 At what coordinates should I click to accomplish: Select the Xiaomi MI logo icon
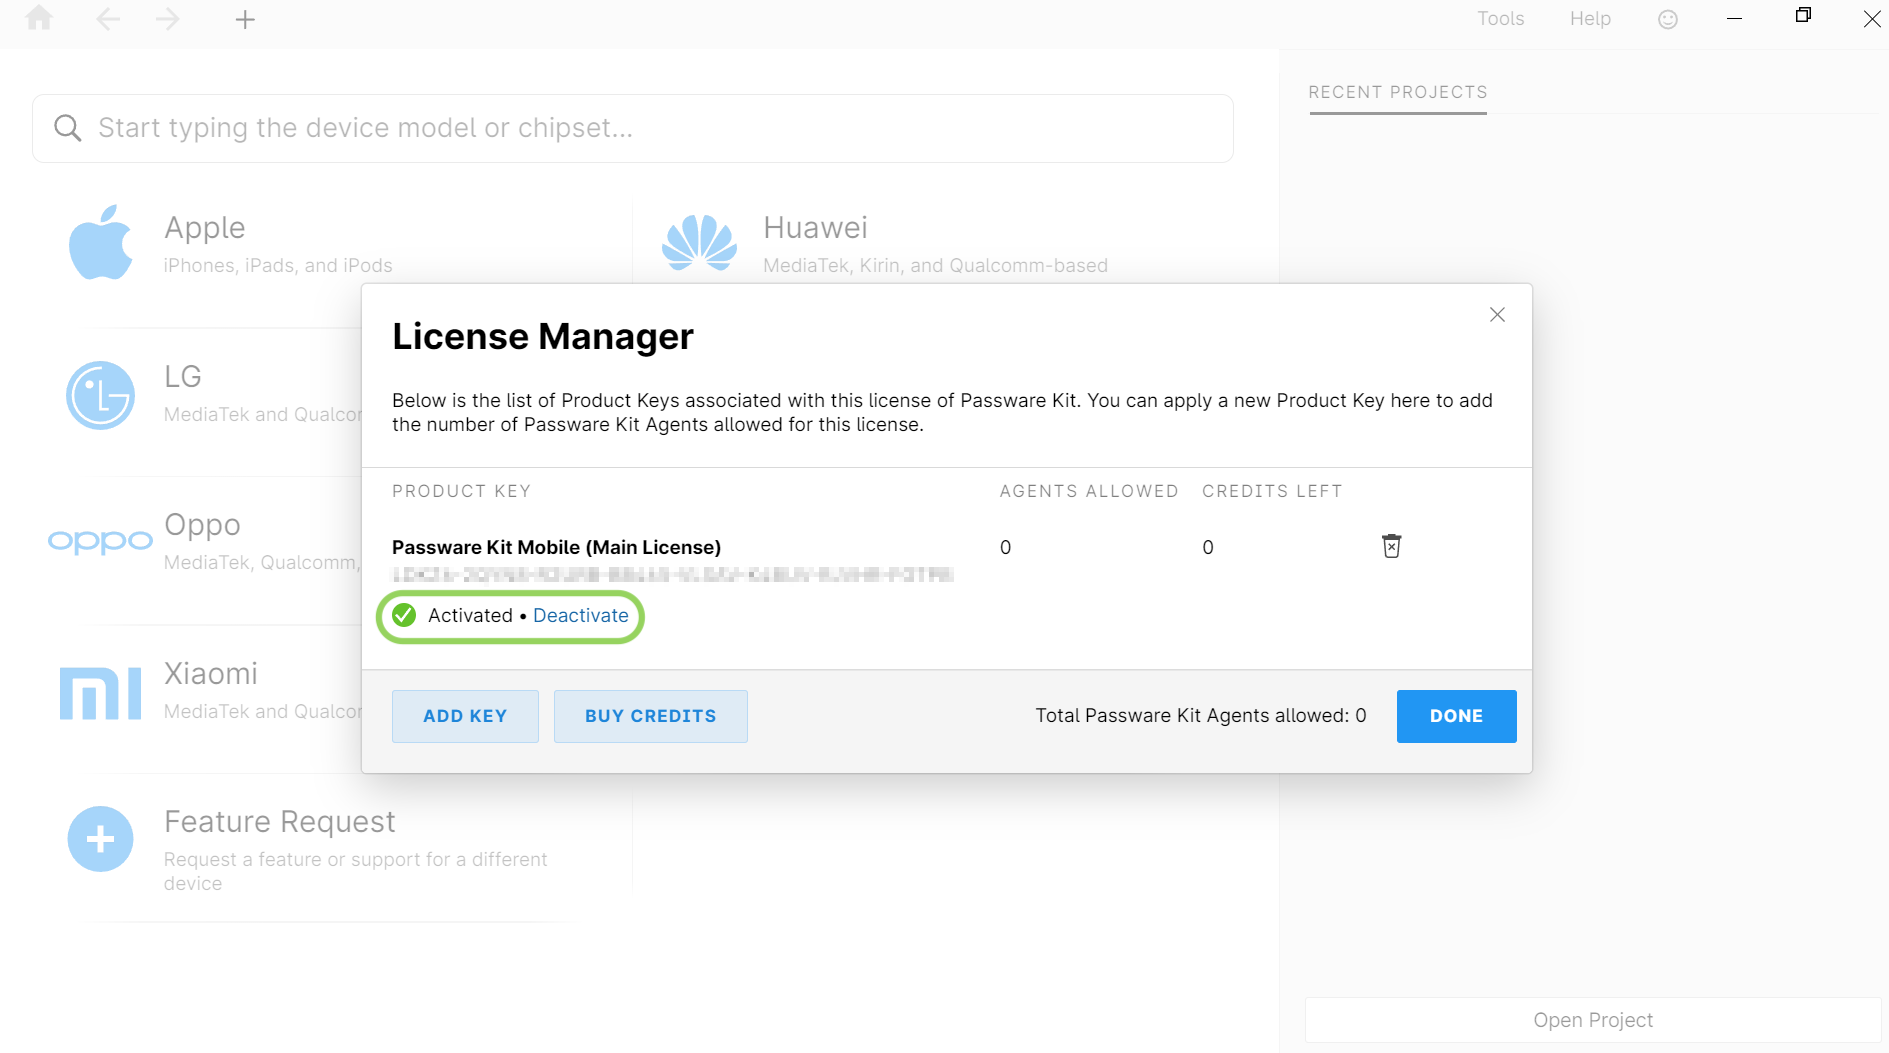tap(100, 693)
